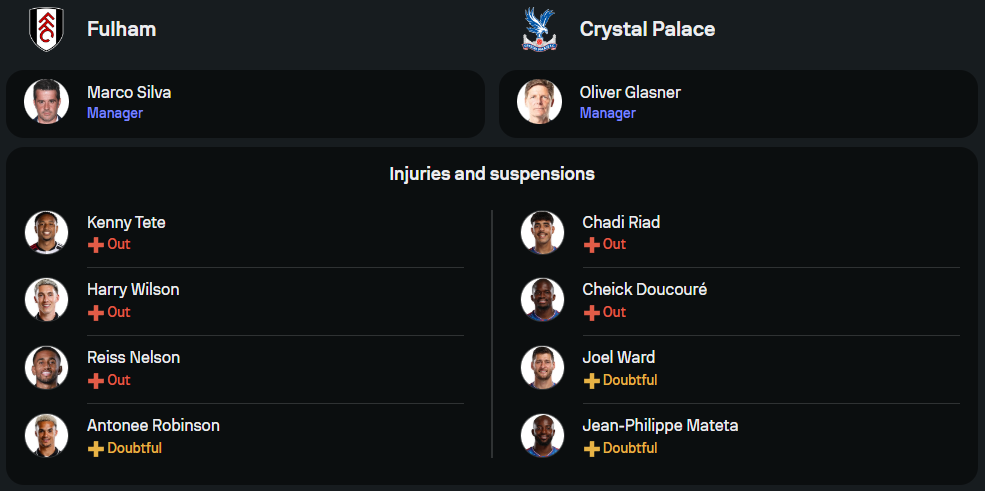Open the Crystal Palace team name link
Screen dimensions: 985x491
pos(647,29)
